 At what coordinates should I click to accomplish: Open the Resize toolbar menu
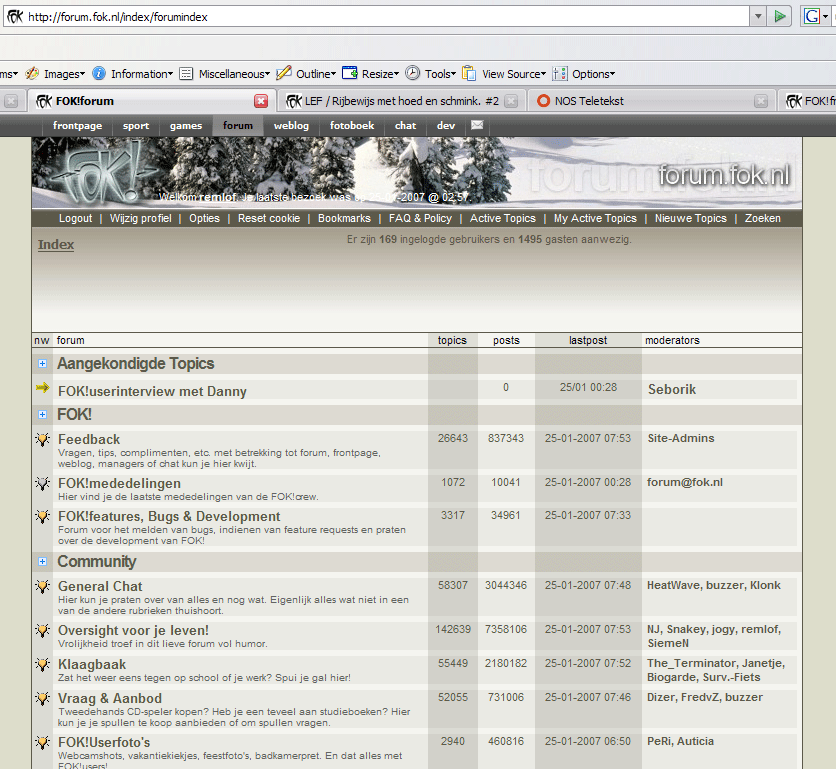point(371,74)
